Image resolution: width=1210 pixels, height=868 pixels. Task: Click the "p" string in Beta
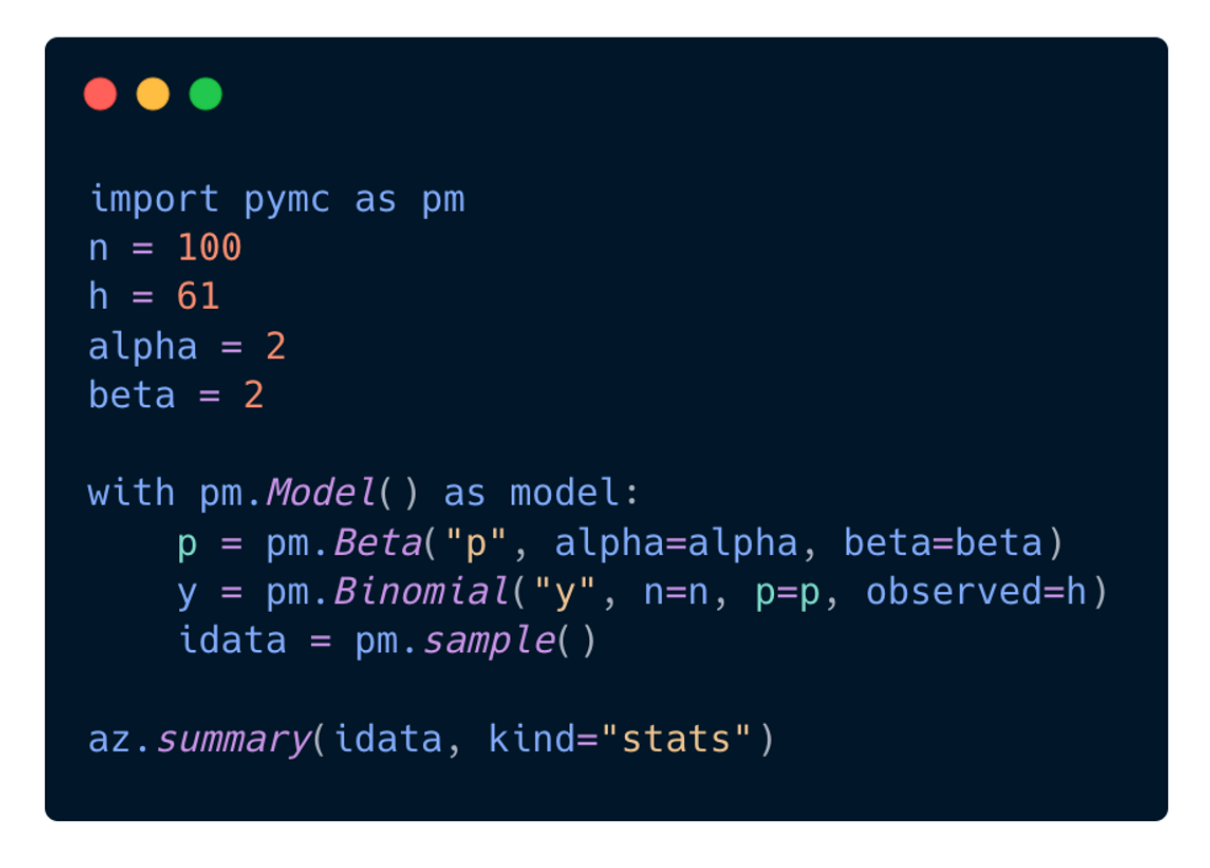tap(476, 543)
